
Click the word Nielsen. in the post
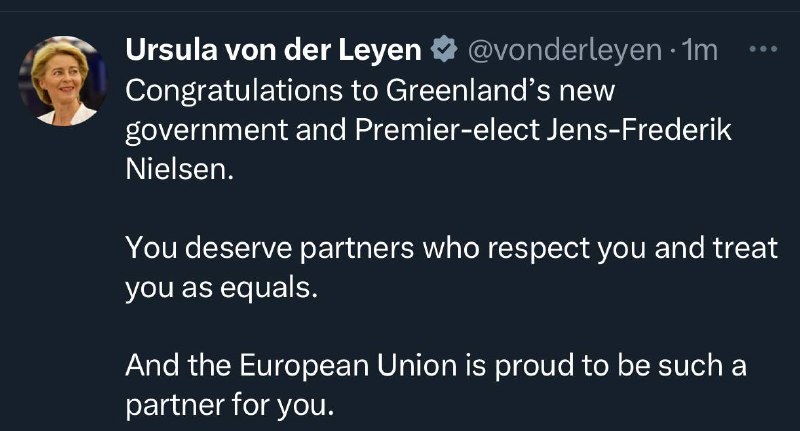180,169
